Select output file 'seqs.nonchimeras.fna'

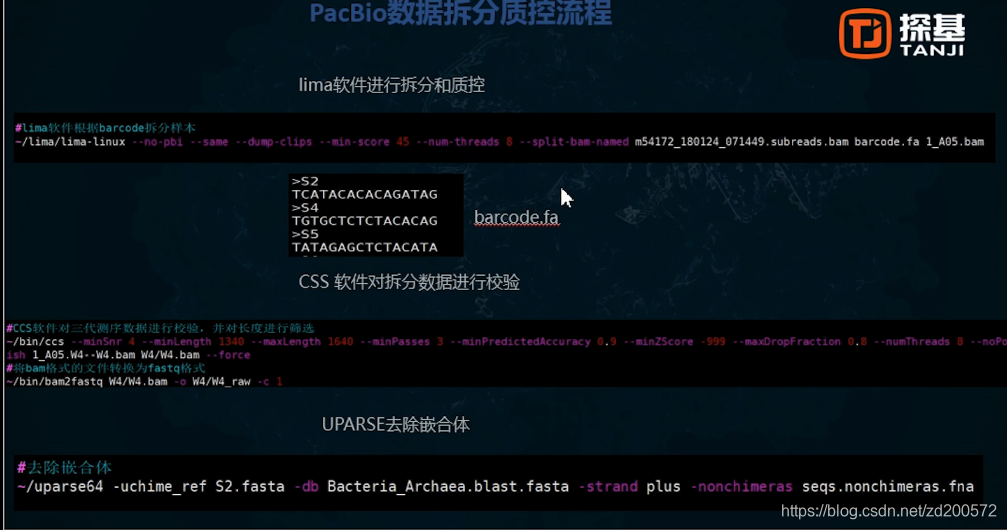(x=888, y=486)
